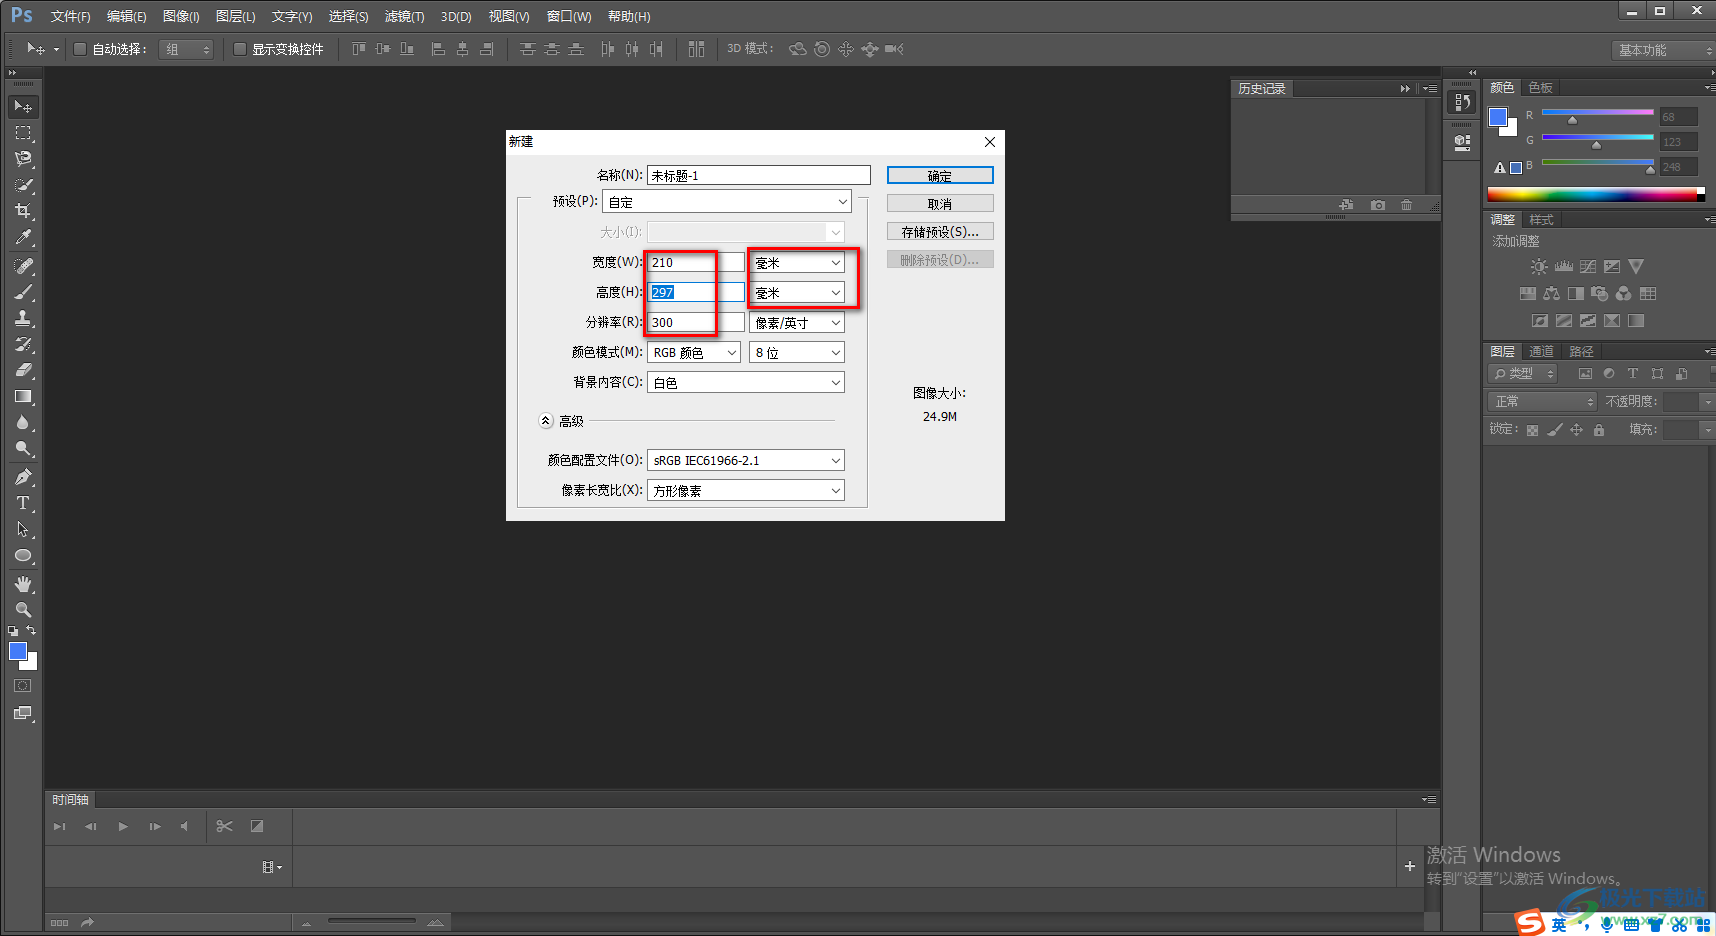Click the 分辨率 input field
This screenshot has height=936, width=1716.
pos(696,322)
